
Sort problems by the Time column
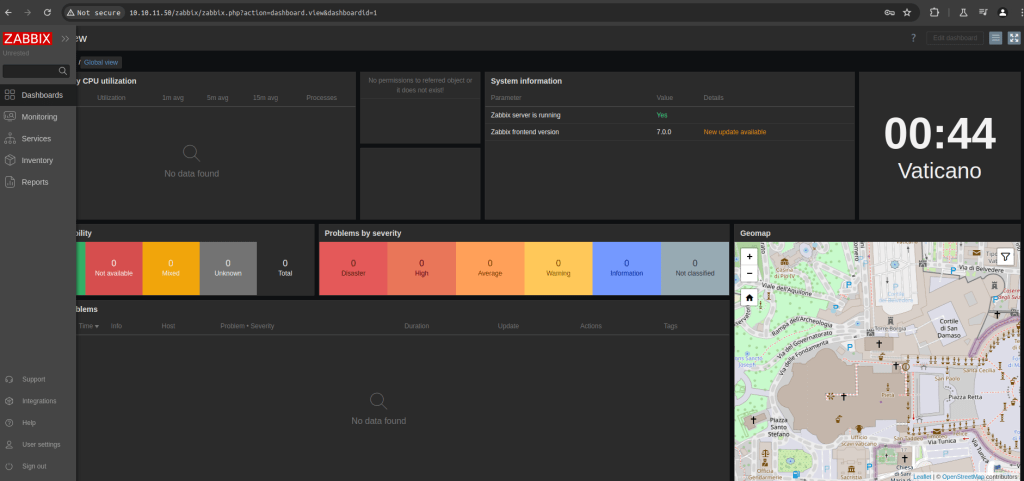tap(88, 326)
